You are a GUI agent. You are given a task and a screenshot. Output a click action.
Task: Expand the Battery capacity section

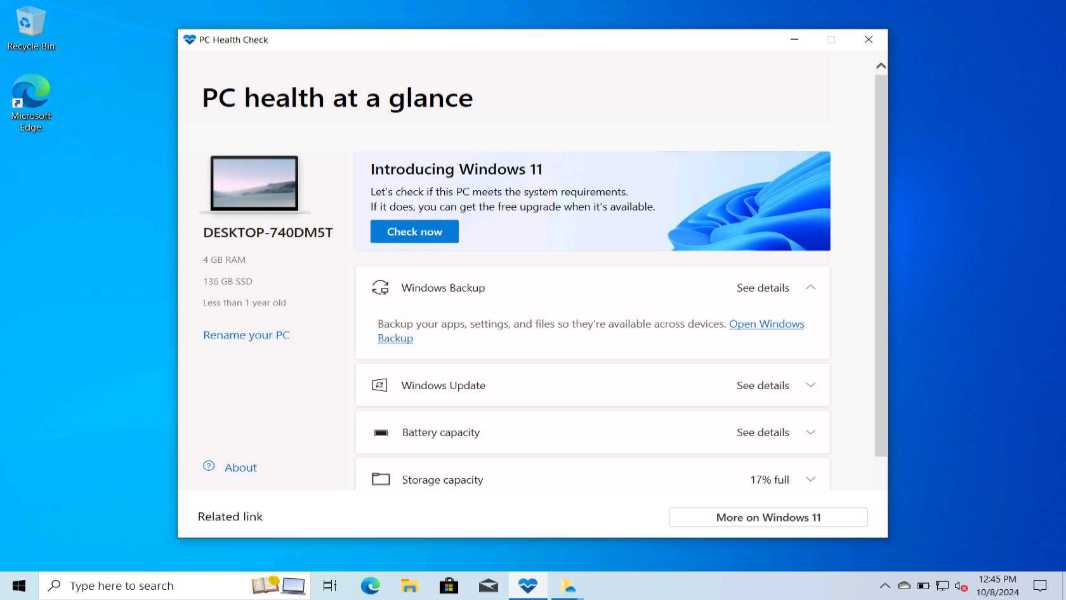810,433
